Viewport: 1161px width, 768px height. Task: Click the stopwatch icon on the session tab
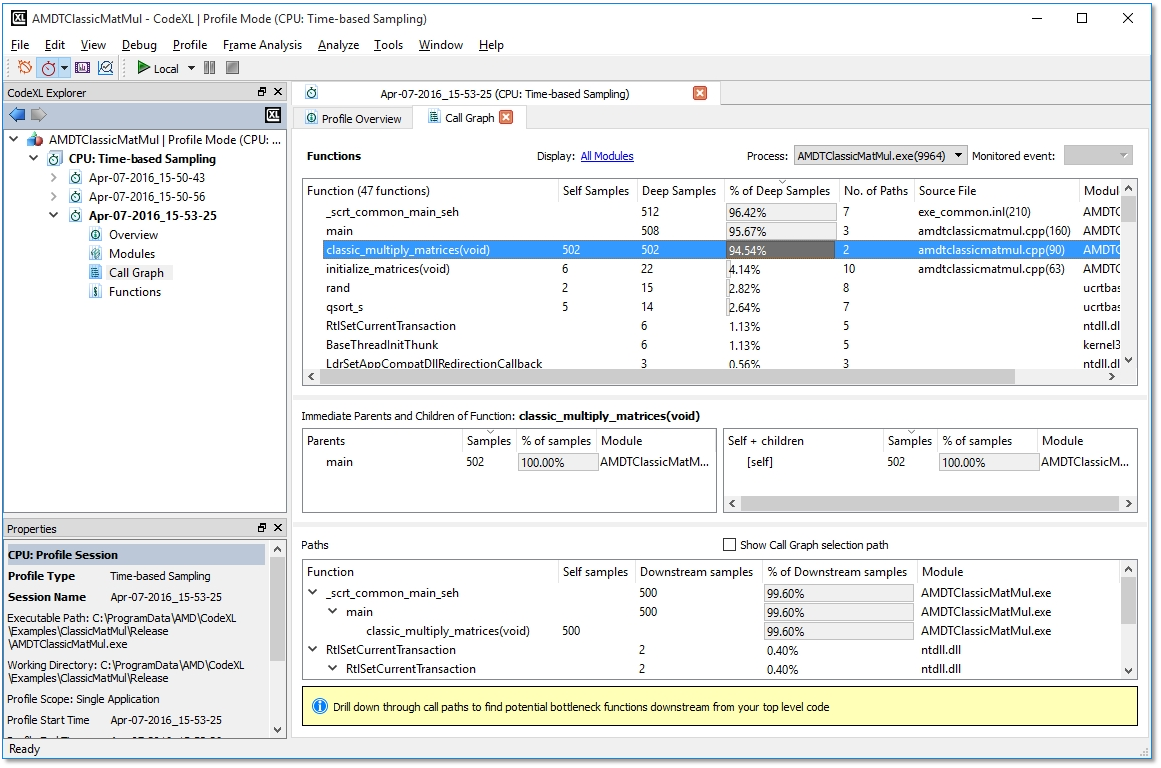pyautogui.click(x=312, y=93)
